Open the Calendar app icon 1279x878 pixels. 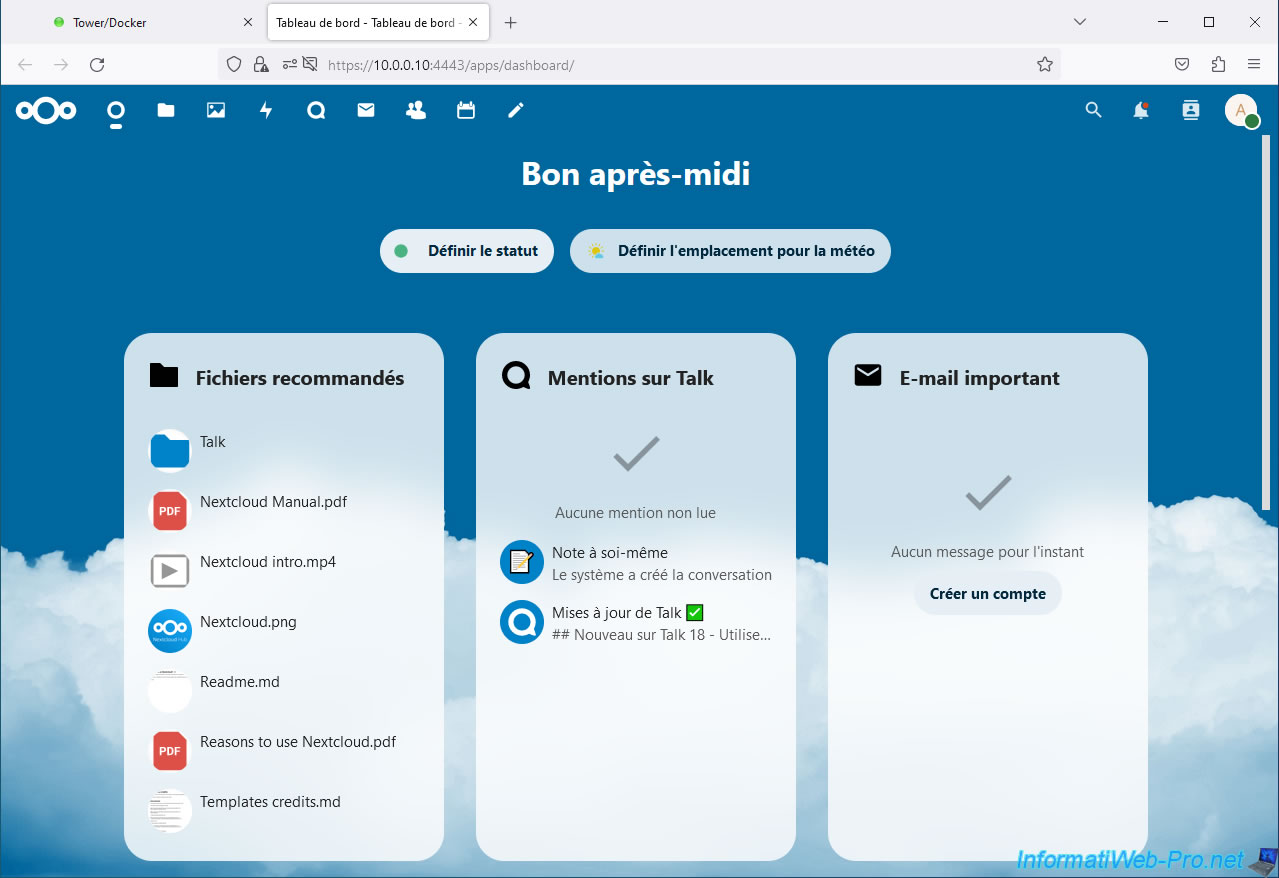466,110
